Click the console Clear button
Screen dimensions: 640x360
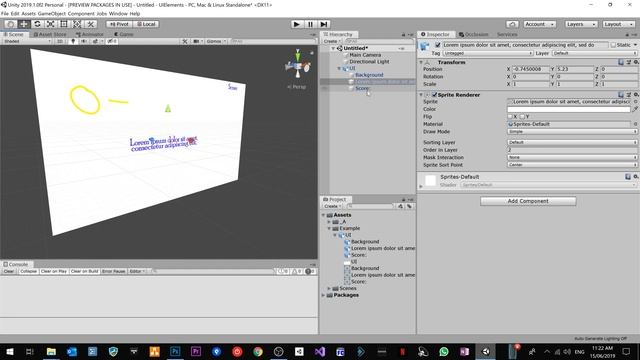point(9,271)
